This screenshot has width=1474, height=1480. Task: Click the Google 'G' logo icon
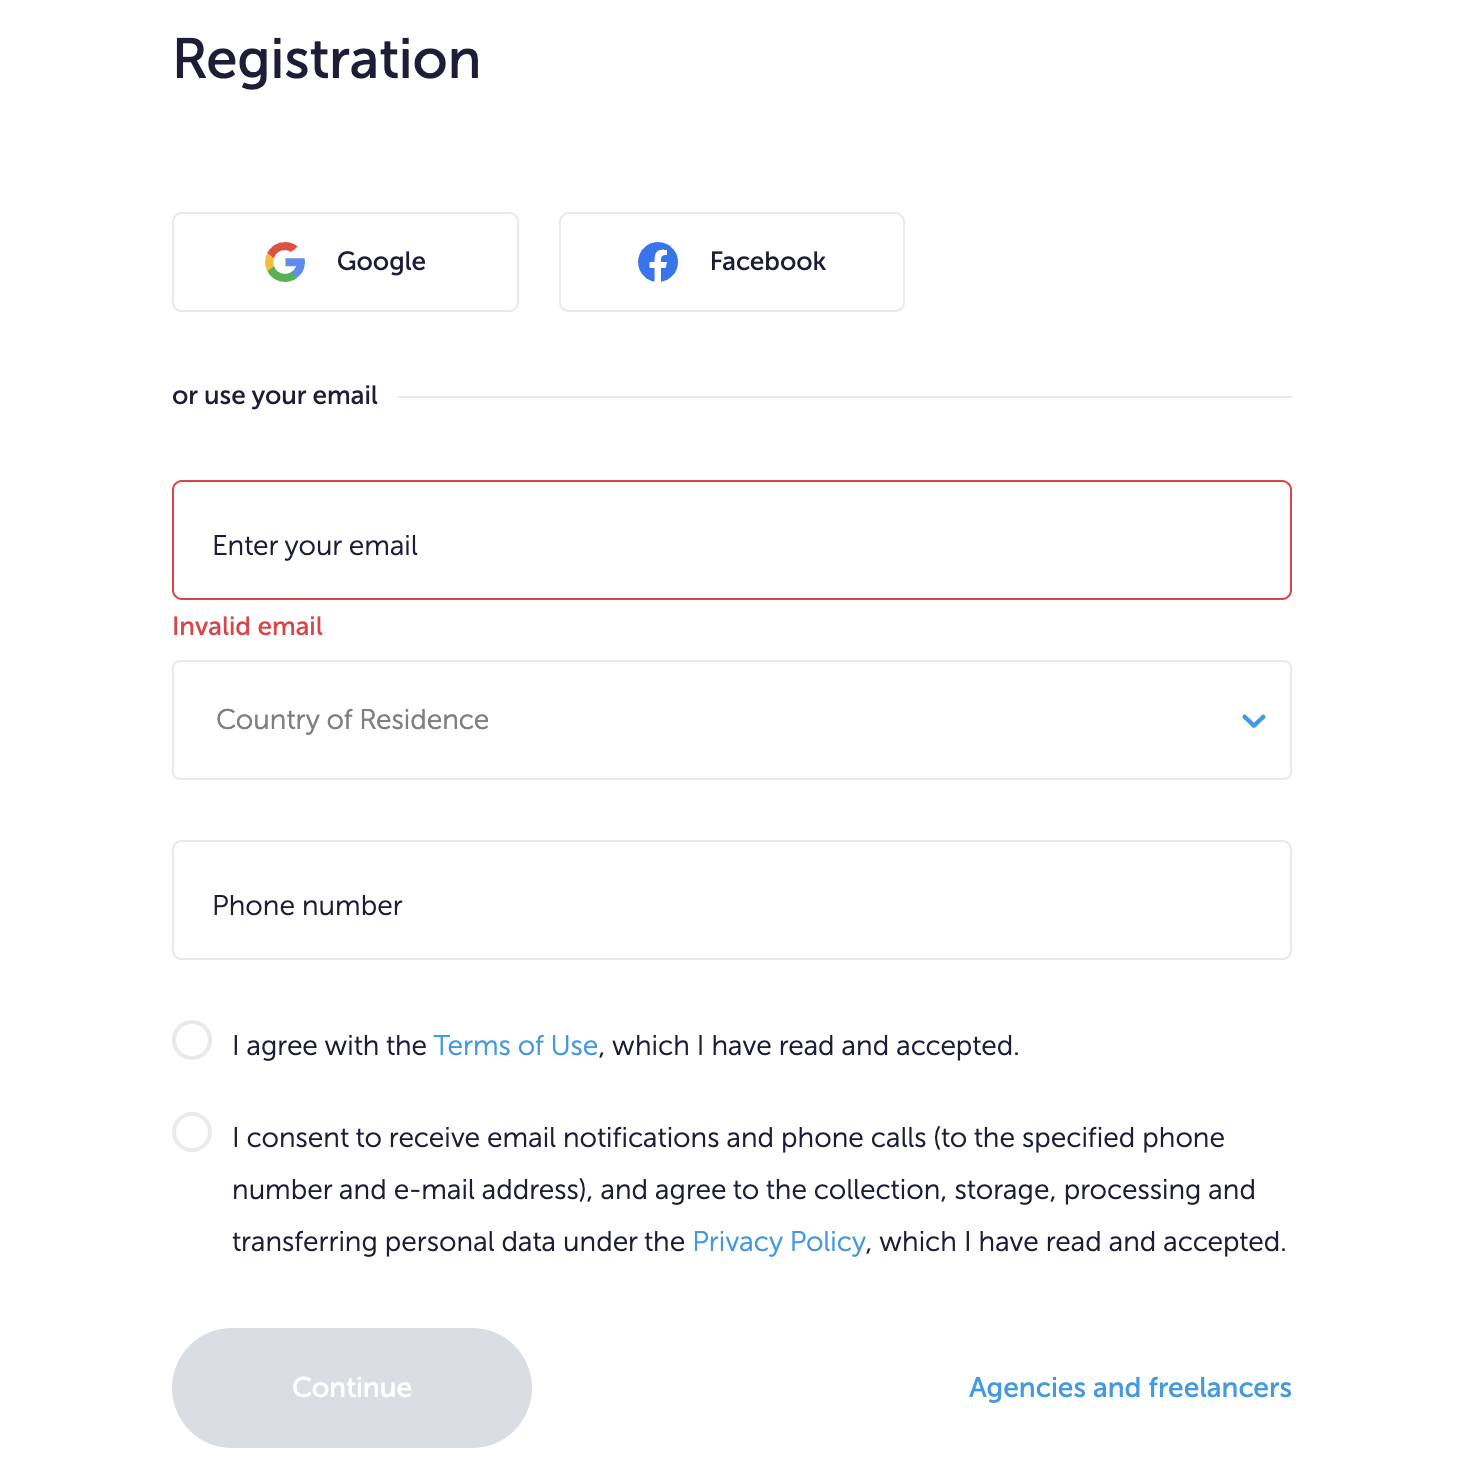pos(285,262)
